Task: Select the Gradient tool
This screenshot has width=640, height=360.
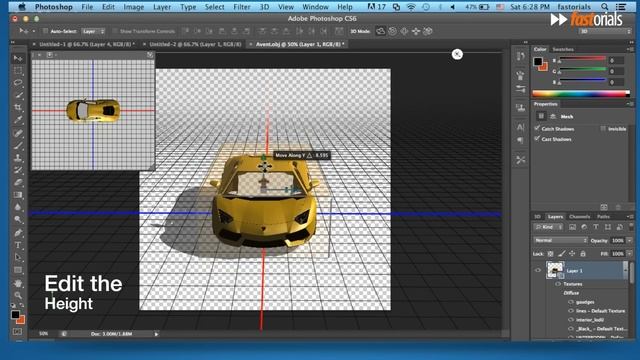Action: (18, 195)
